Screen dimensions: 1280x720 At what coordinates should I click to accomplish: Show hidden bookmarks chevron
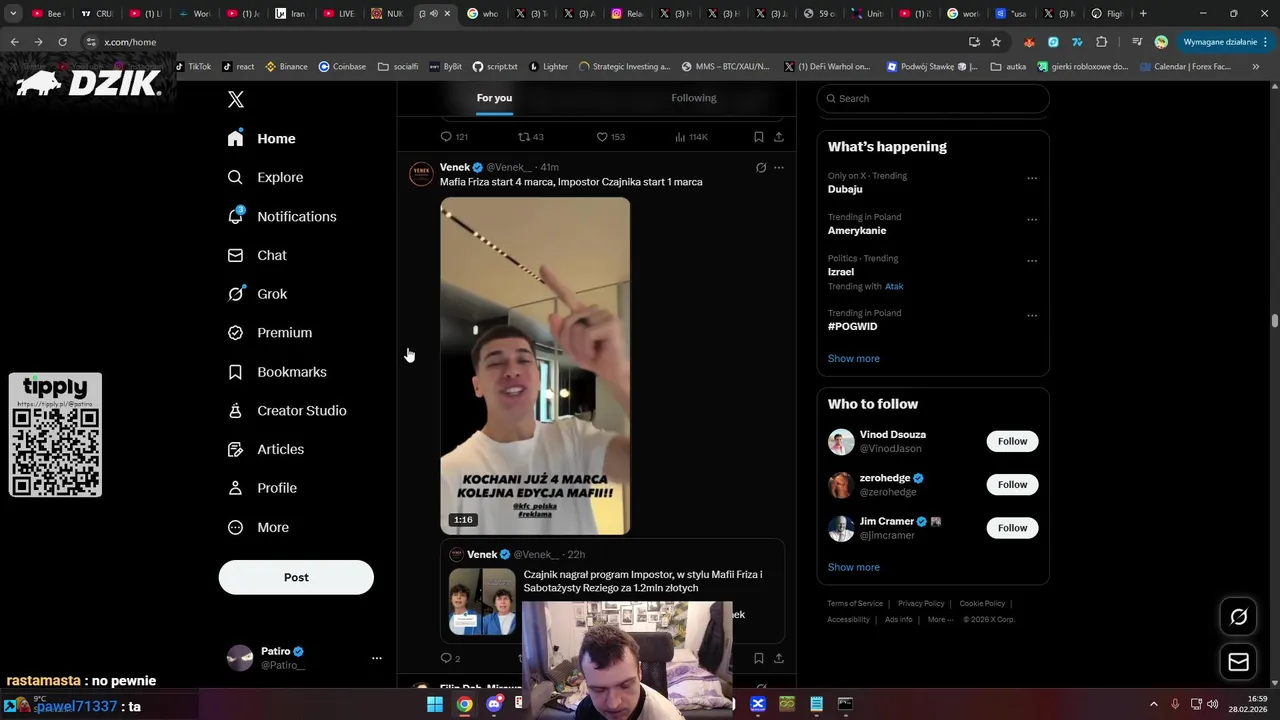coord(1255,67)
